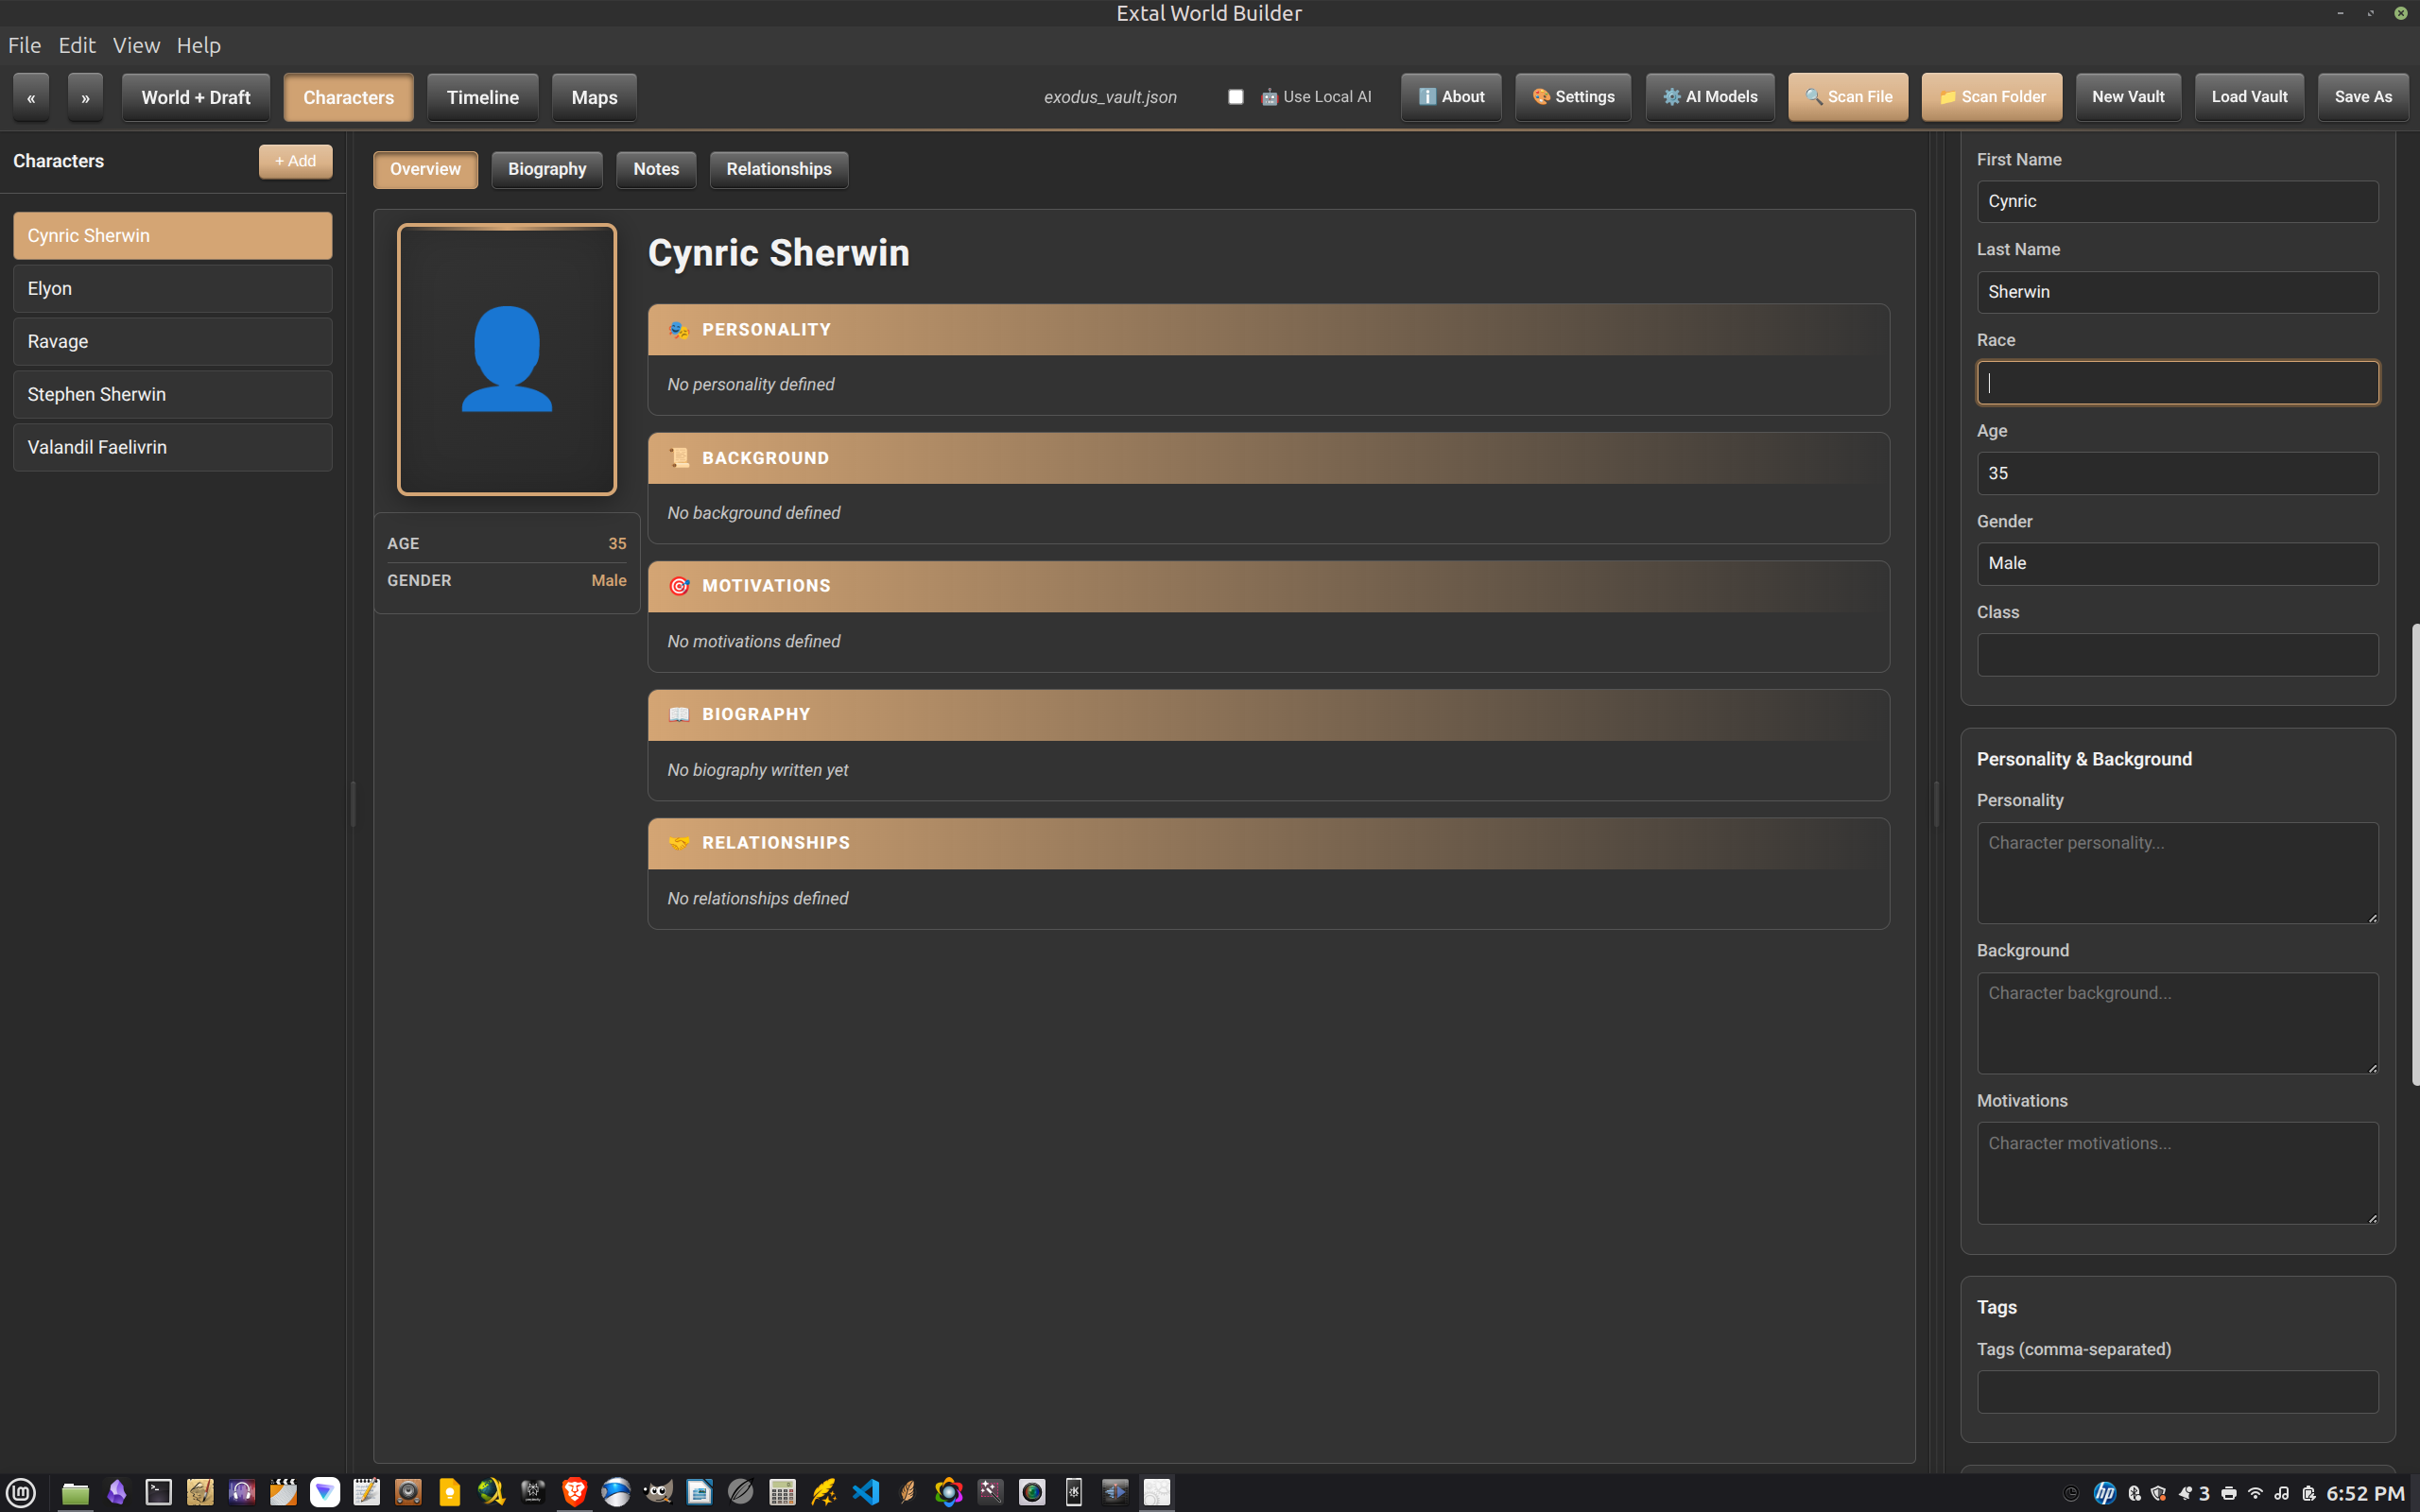Click the forward navigation arrow button

click(x=85, y=97)
